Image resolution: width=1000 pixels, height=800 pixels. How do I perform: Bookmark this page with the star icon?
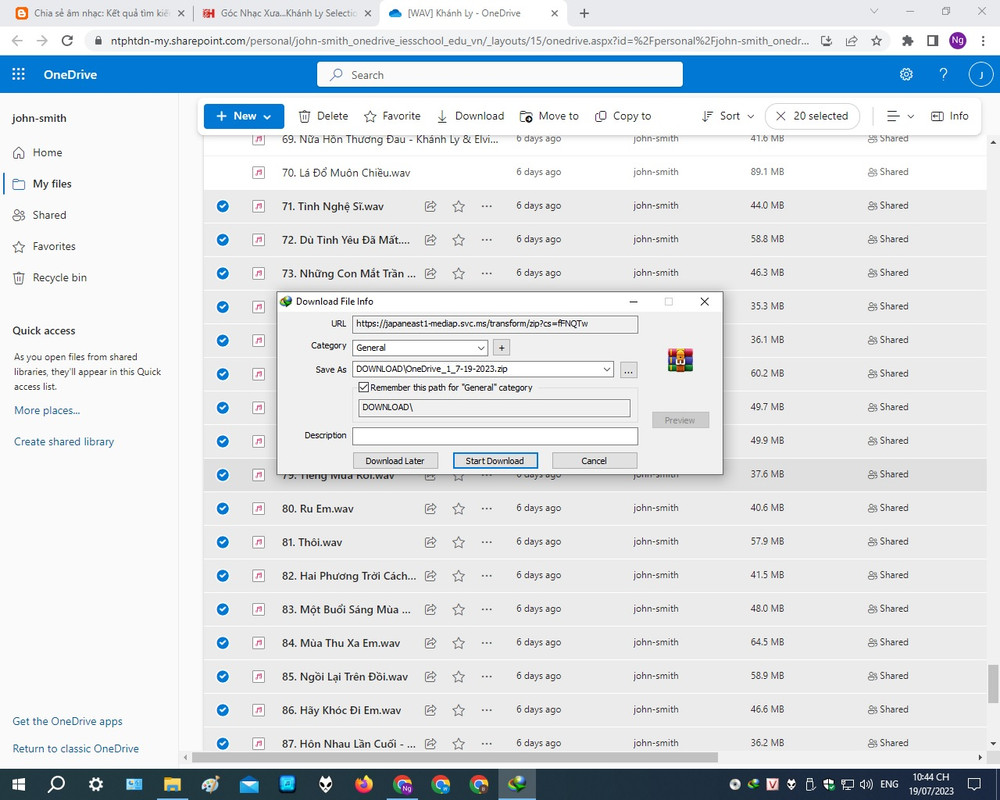coord(877,41)
